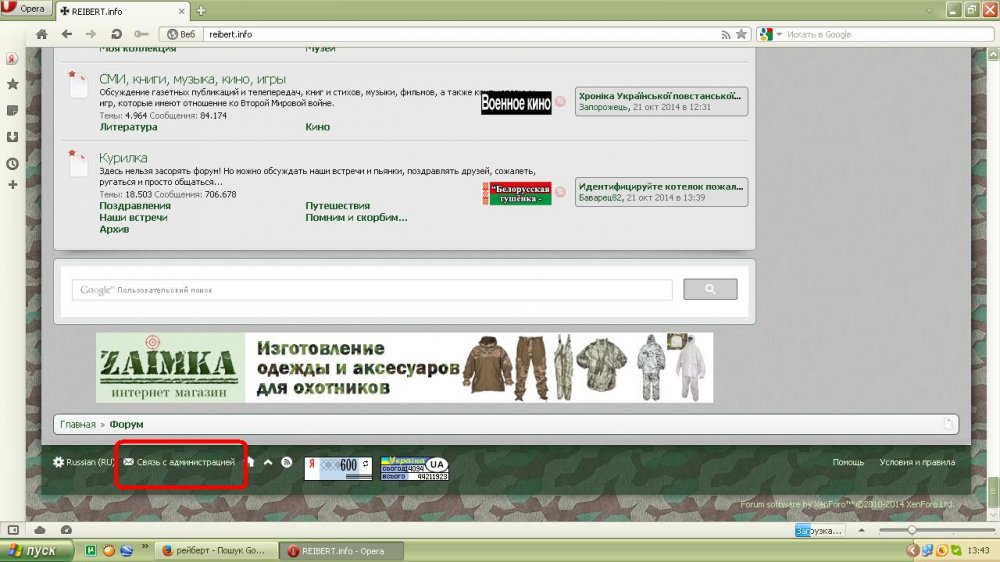Go to the browser home page
1000x562 pixels.
pos(41,34)
